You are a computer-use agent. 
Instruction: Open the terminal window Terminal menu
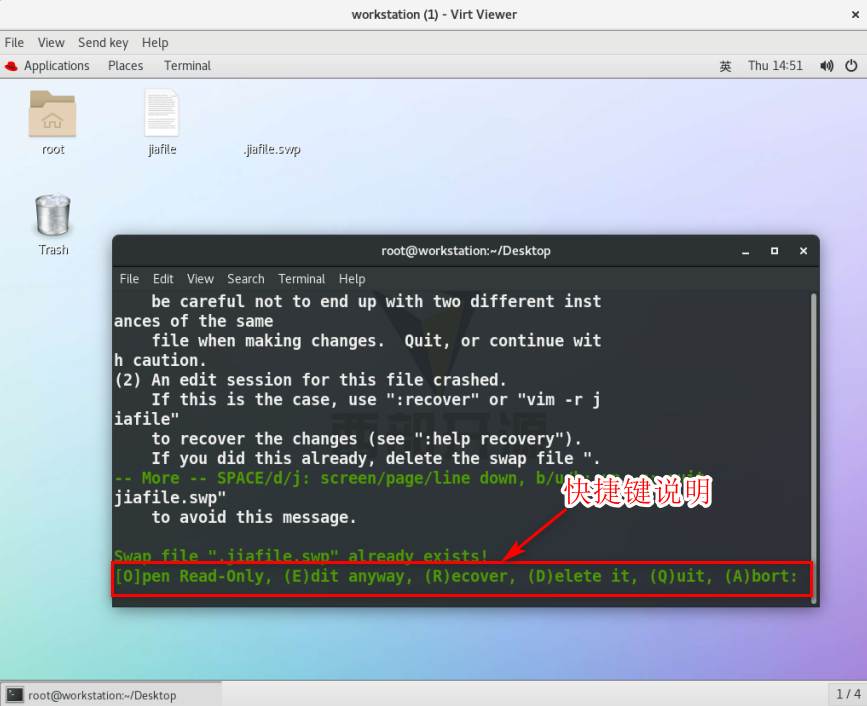(x=301, y=279)
